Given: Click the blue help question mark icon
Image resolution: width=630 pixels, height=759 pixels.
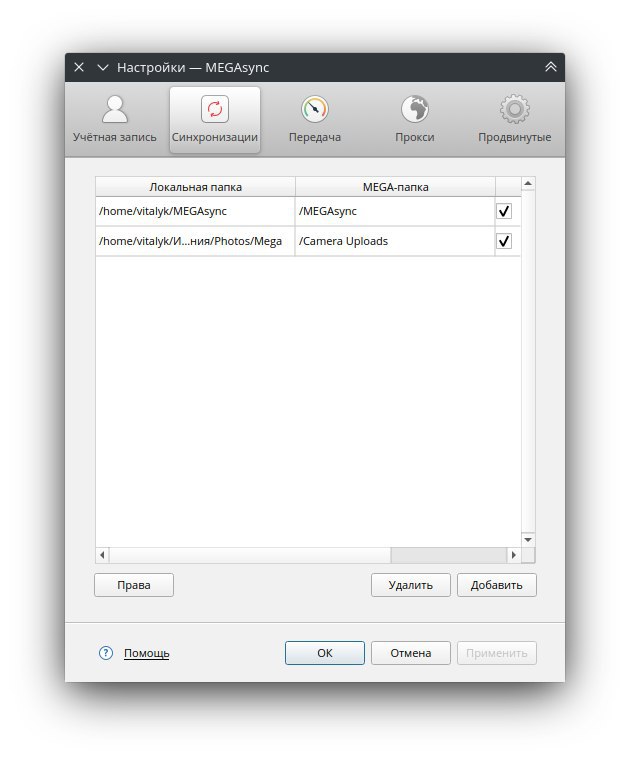Looking at the screenshot, I should (105, 653).
